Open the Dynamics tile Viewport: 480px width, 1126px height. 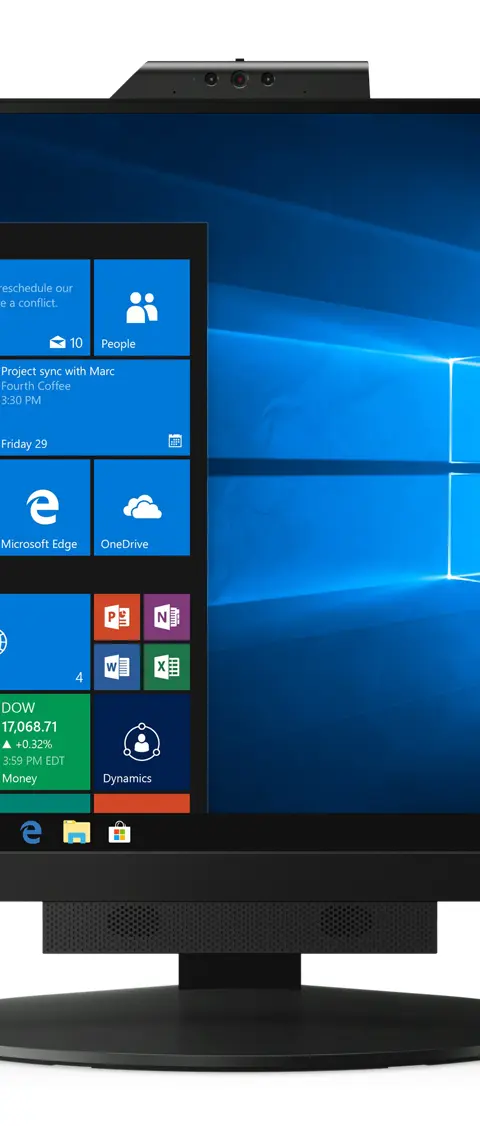(x=142, y=742)
